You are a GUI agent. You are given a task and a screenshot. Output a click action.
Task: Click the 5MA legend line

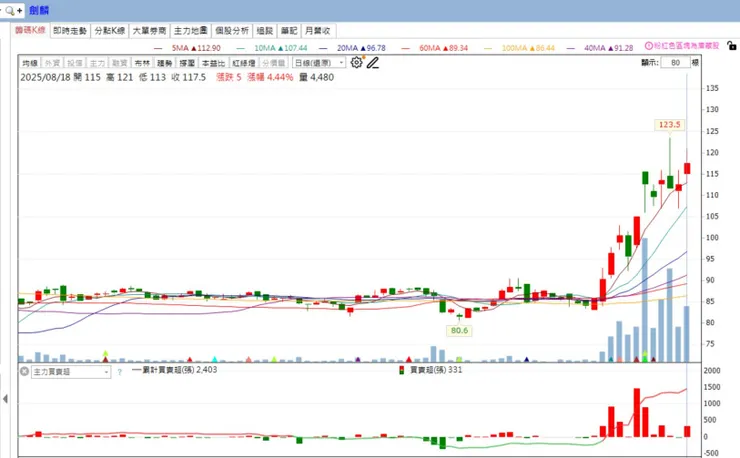pos(187,48)
